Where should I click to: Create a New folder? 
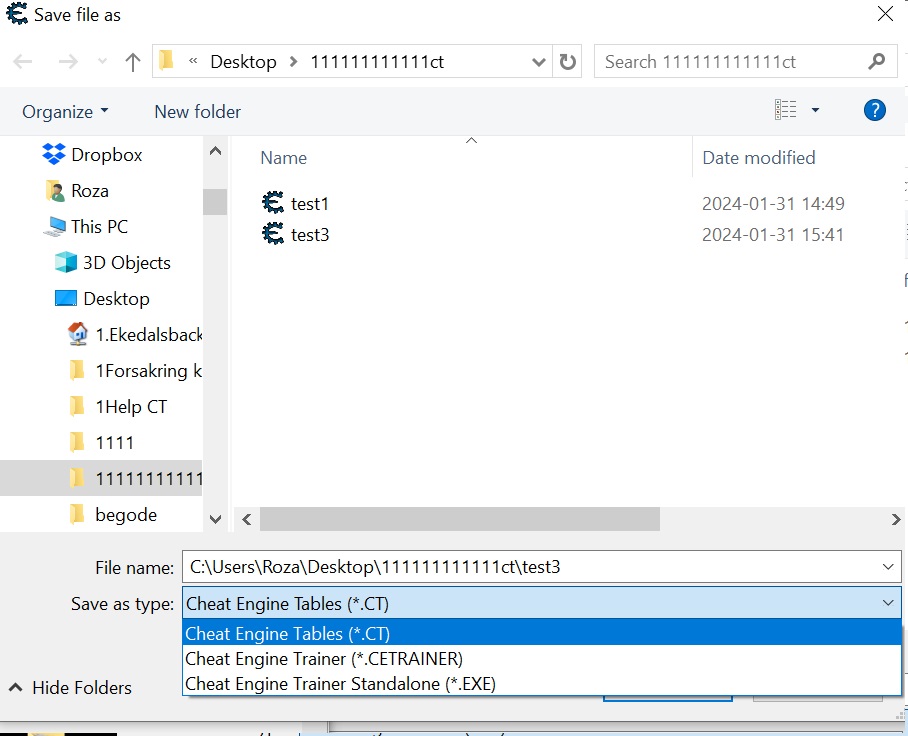point(197,112)
